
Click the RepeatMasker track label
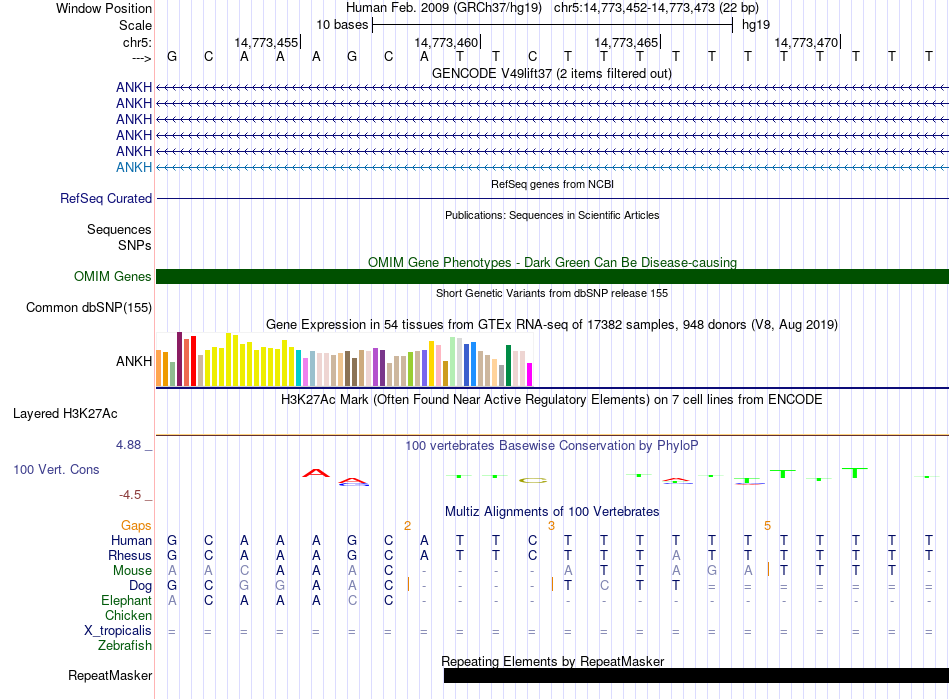coord(109,676)
